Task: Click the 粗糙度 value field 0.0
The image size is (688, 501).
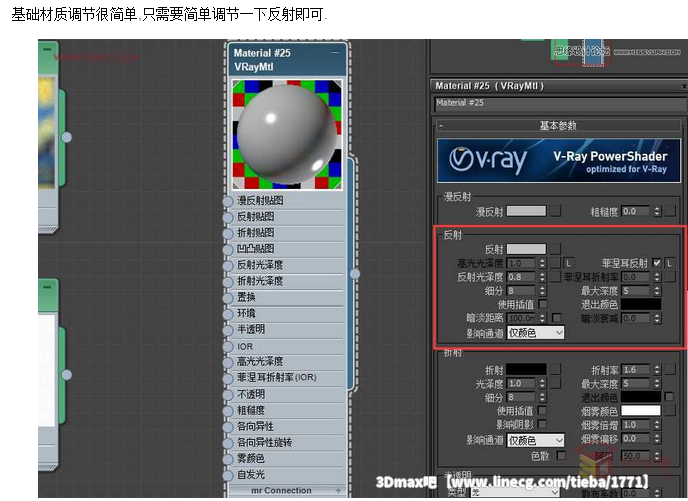Action: [x=636, y=211]
